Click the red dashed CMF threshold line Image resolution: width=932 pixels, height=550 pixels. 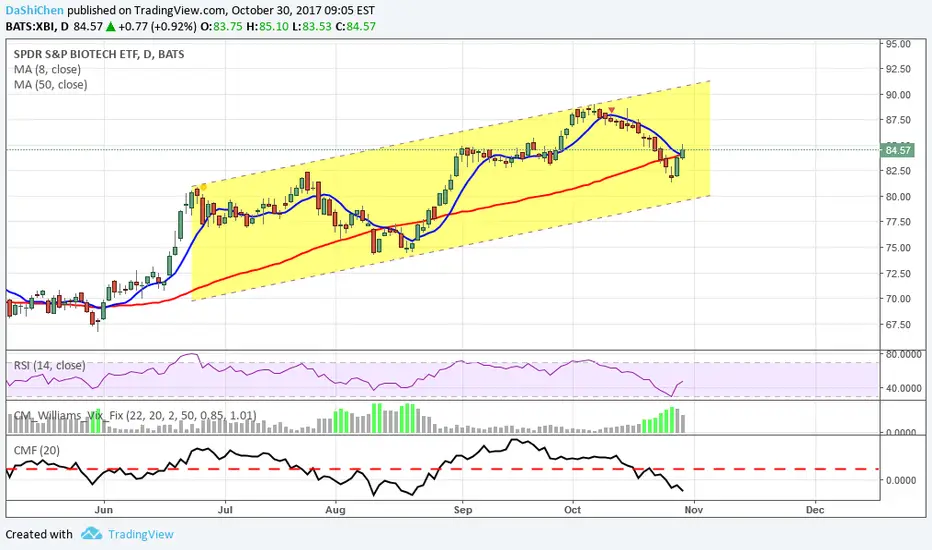(x=442, y=469)
